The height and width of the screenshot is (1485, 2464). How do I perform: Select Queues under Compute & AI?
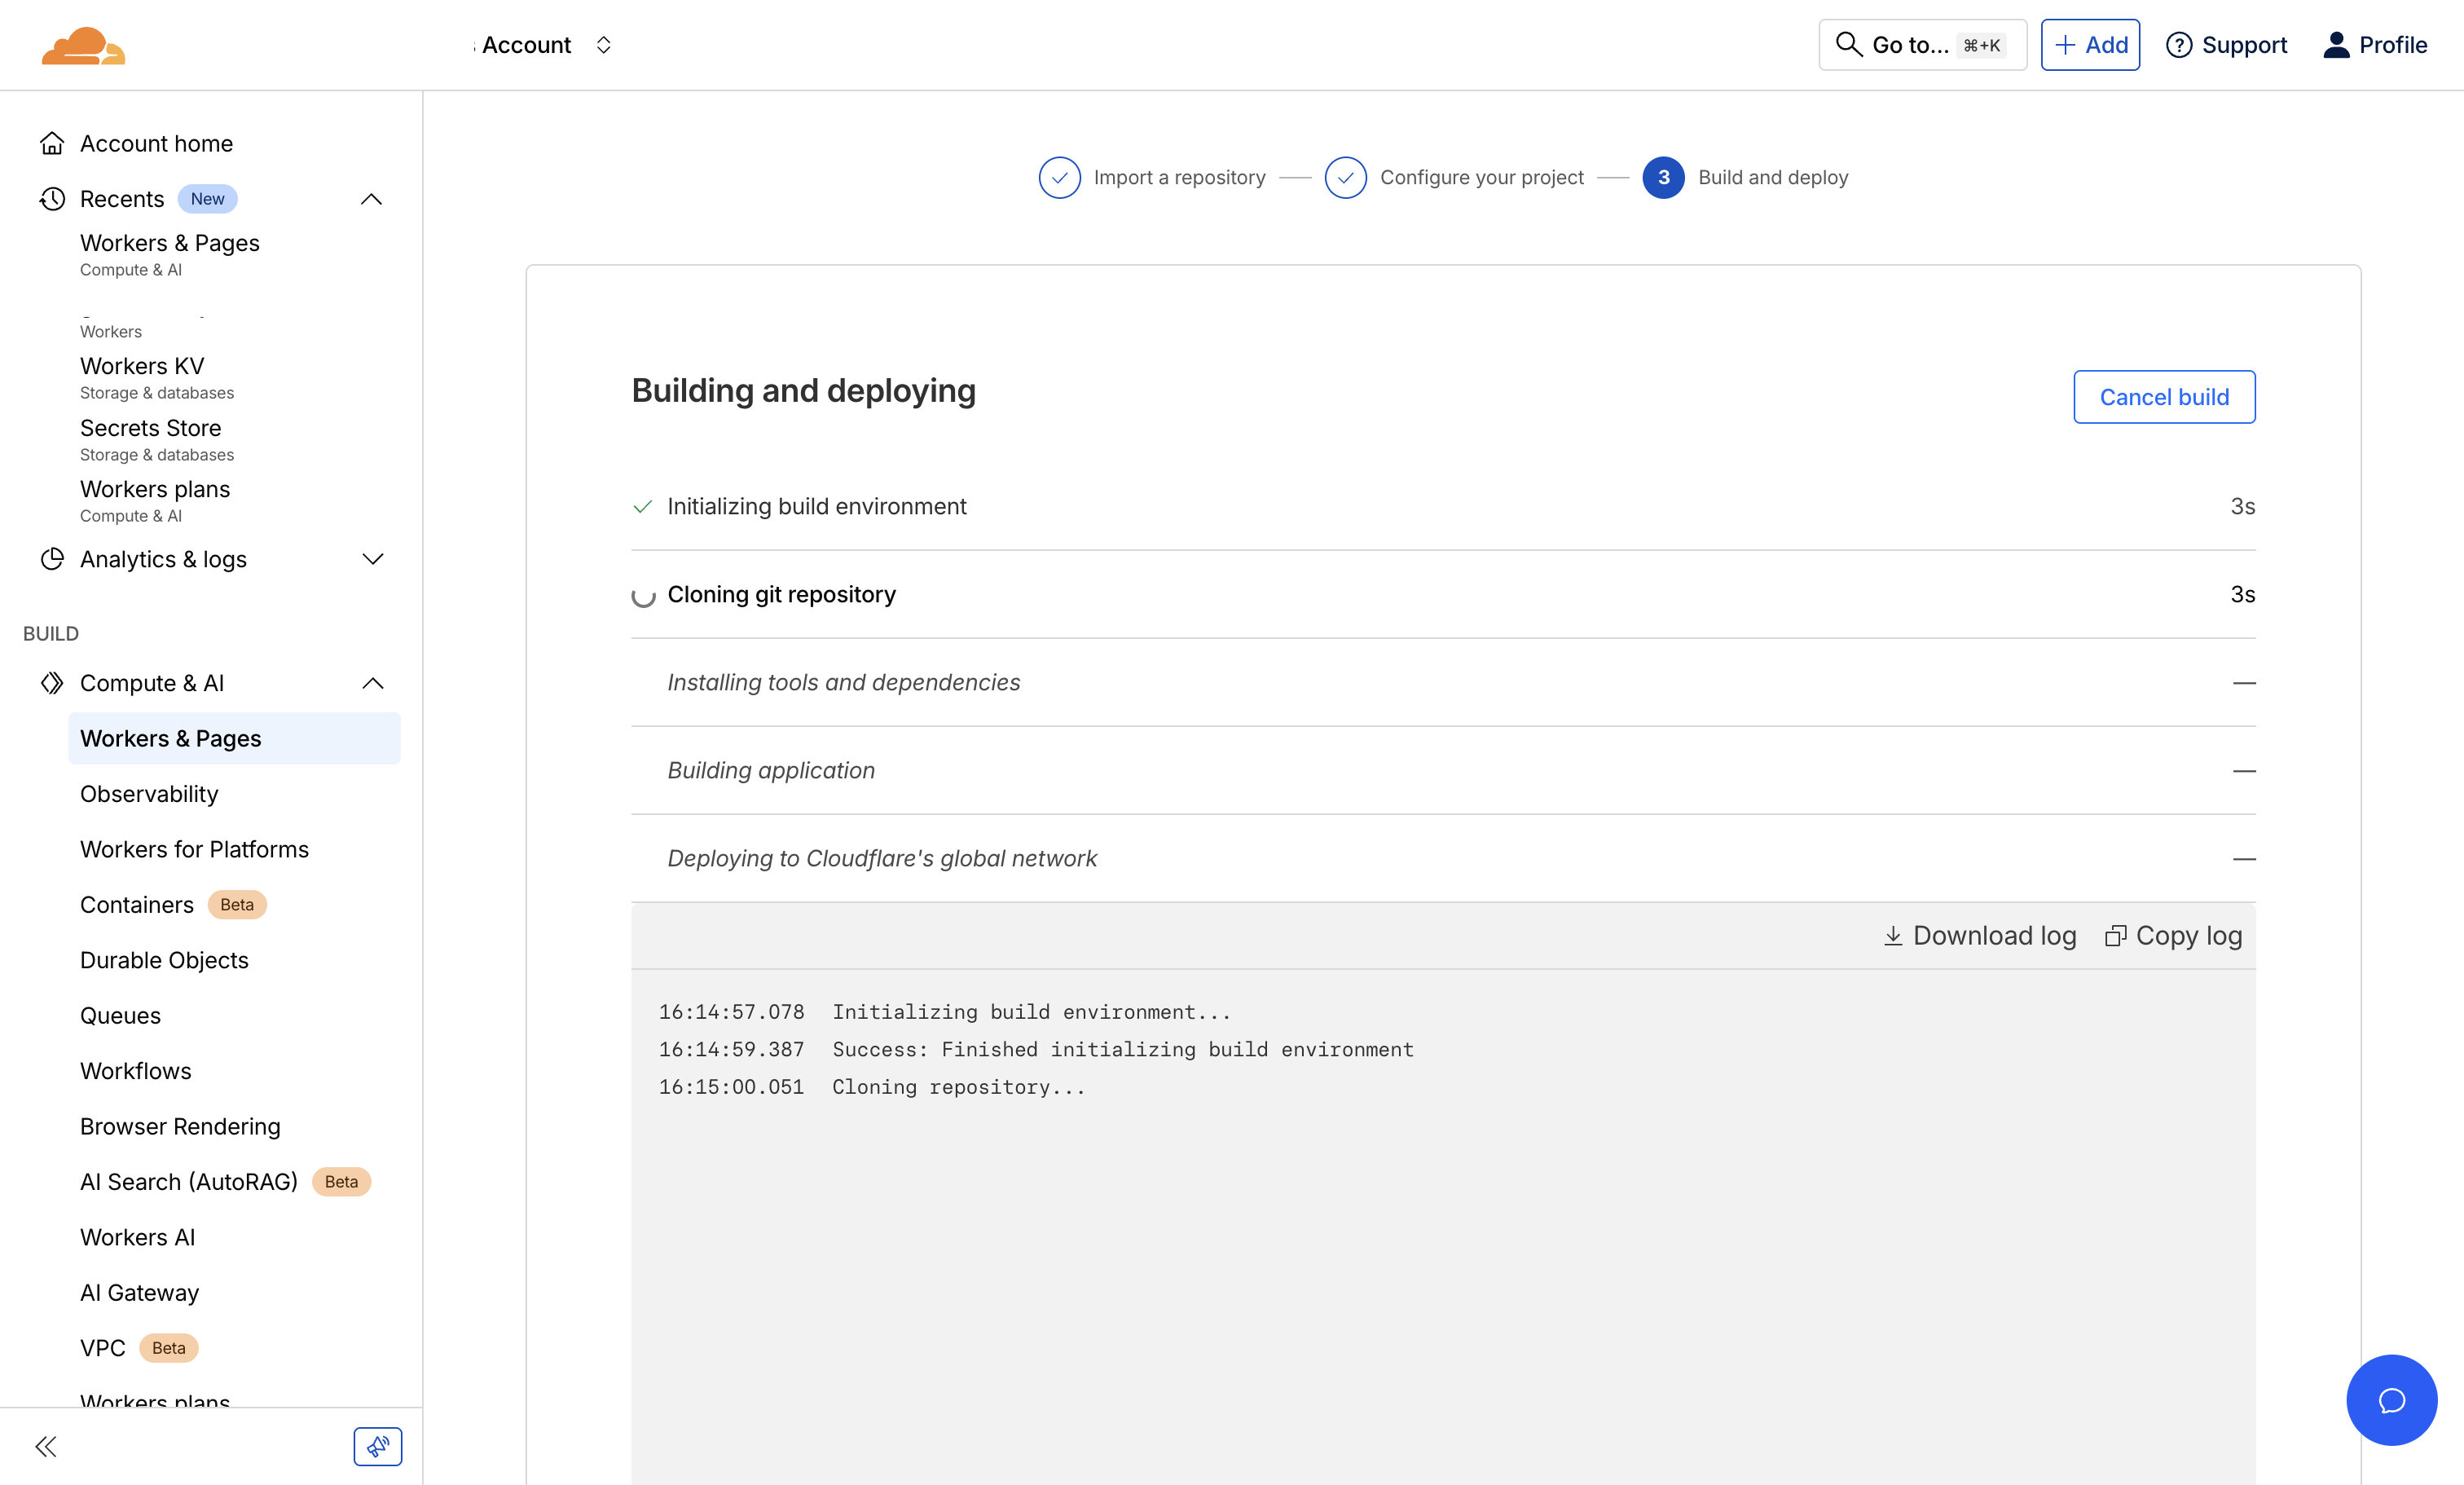[x=120, y=1015]
